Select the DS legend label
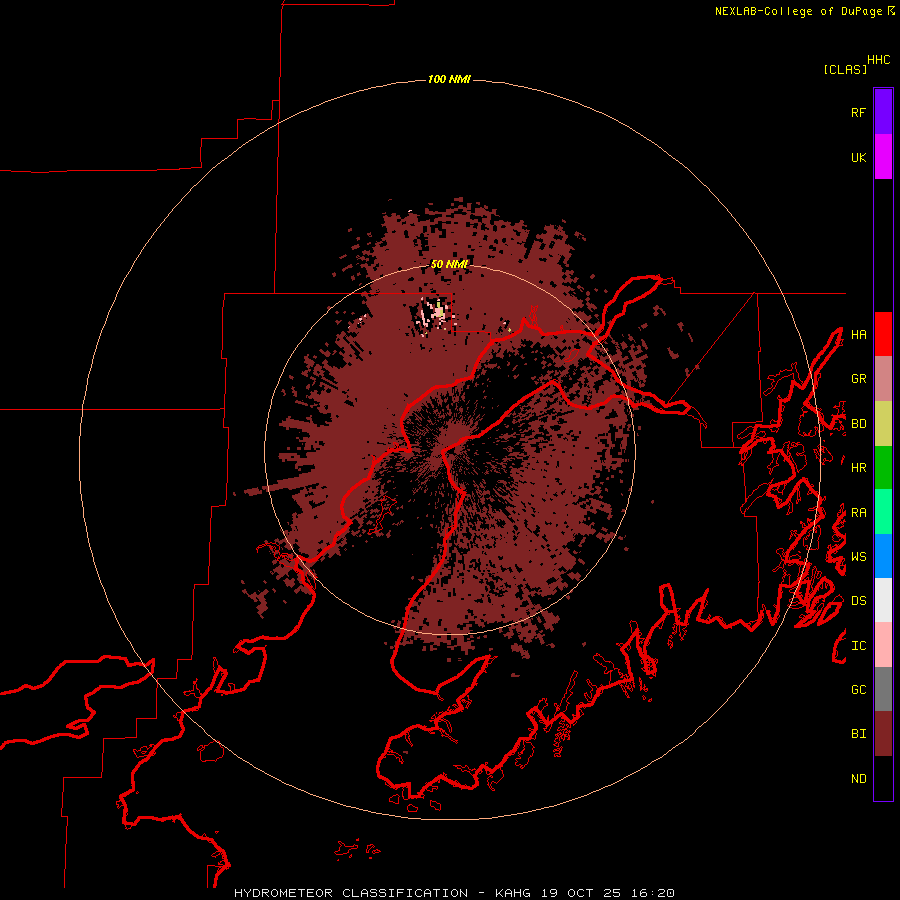The image size is (900, 900). click(858, 601)
